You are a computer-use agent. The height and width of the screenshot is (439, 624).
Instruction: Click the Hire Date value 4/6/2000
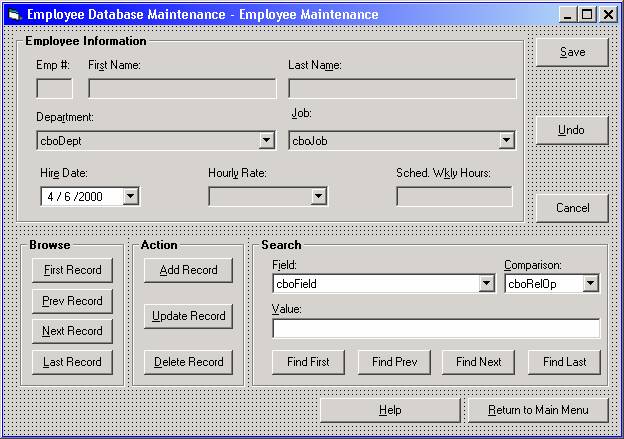click(75, 197)
